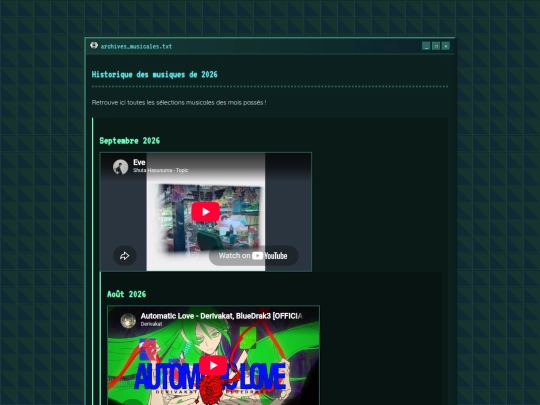
Task: Play the Automatic Love video
Action: 213,365
